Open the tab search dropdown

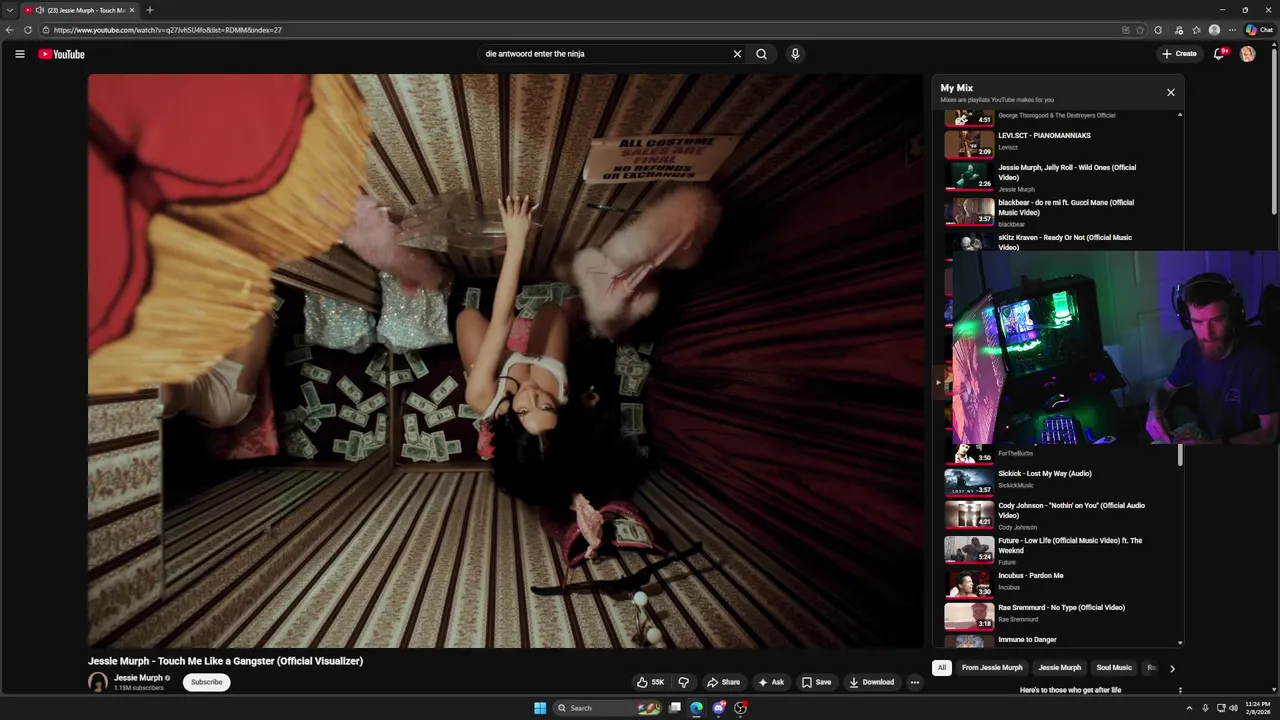click(10, 10)
